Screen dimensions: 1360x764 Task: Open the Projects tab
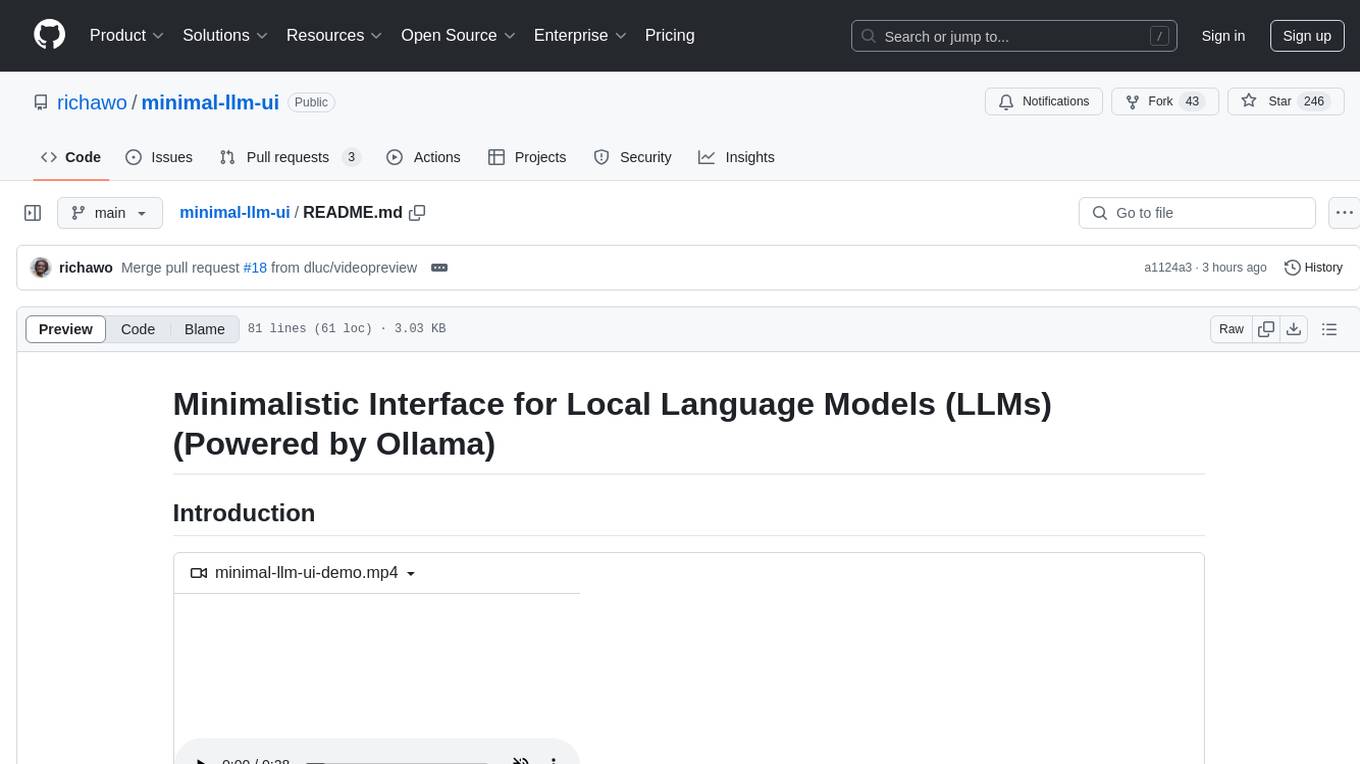coord(527,157)
